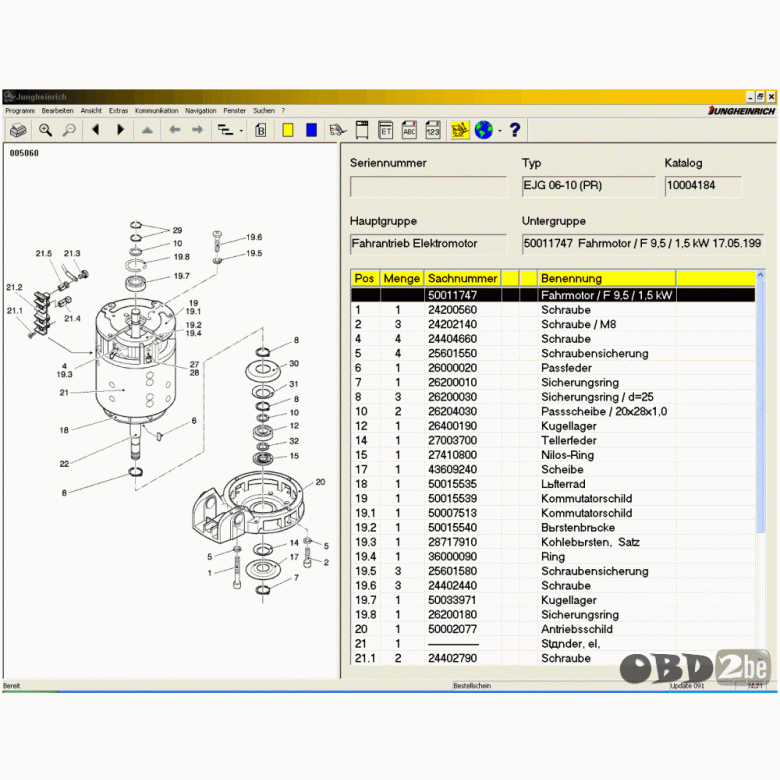
Task: Open the 123 number search icon
Action: [x=433, y=130]
